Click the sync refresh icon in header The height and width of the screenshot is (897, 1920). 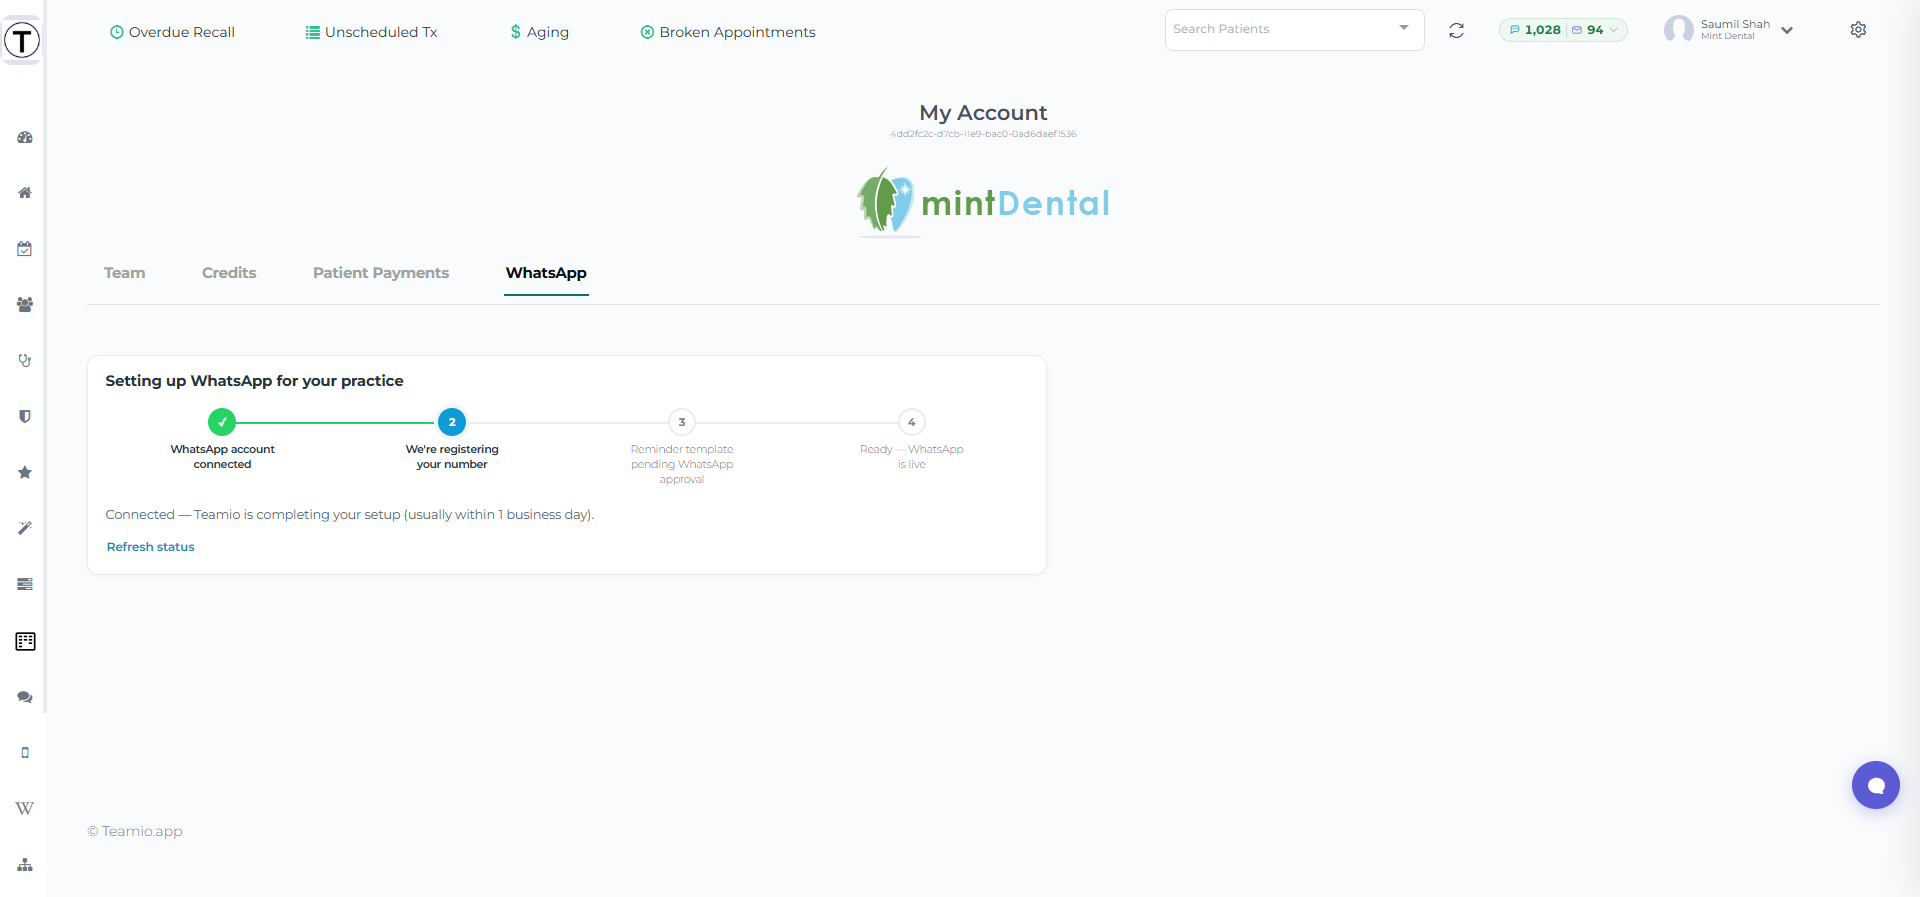(1457, 31)
